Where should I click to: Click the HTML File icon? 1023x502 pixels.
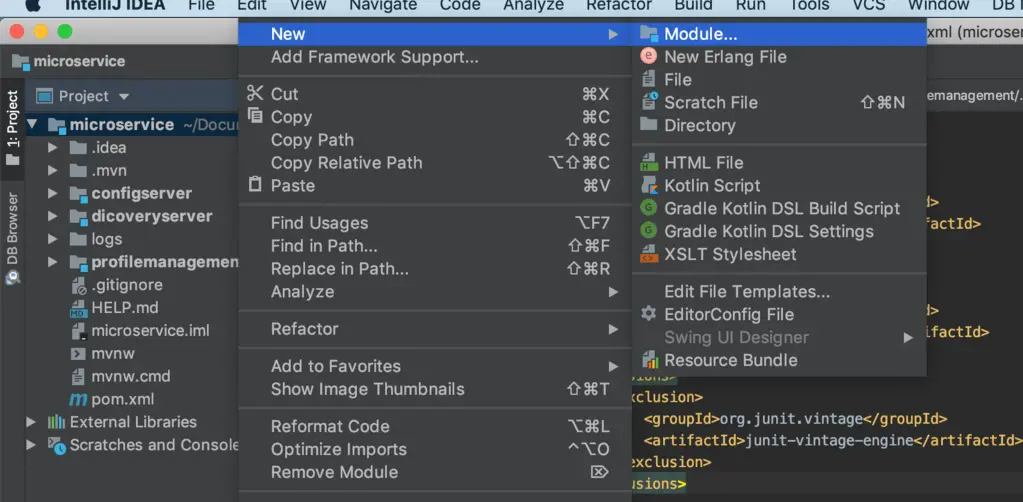649,163
